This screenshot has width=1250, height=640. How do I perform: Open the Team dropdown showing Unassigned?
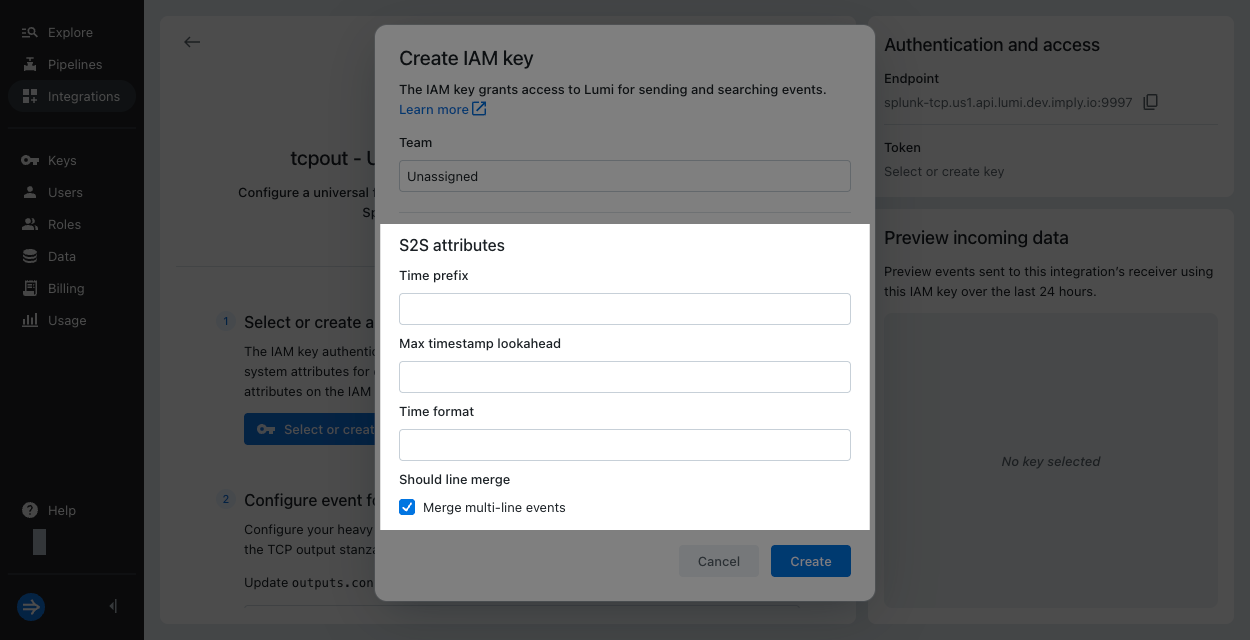pyautogui.click(x=624, y=175)
